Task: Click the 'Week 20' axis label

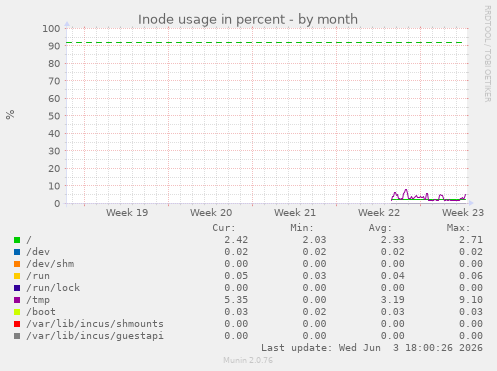Action: [211, 213]
